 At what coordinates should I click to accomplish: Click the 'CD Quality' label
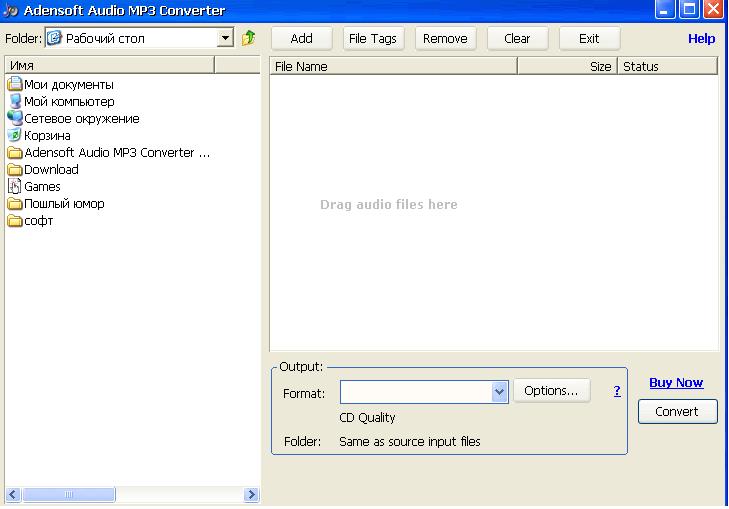367,417
